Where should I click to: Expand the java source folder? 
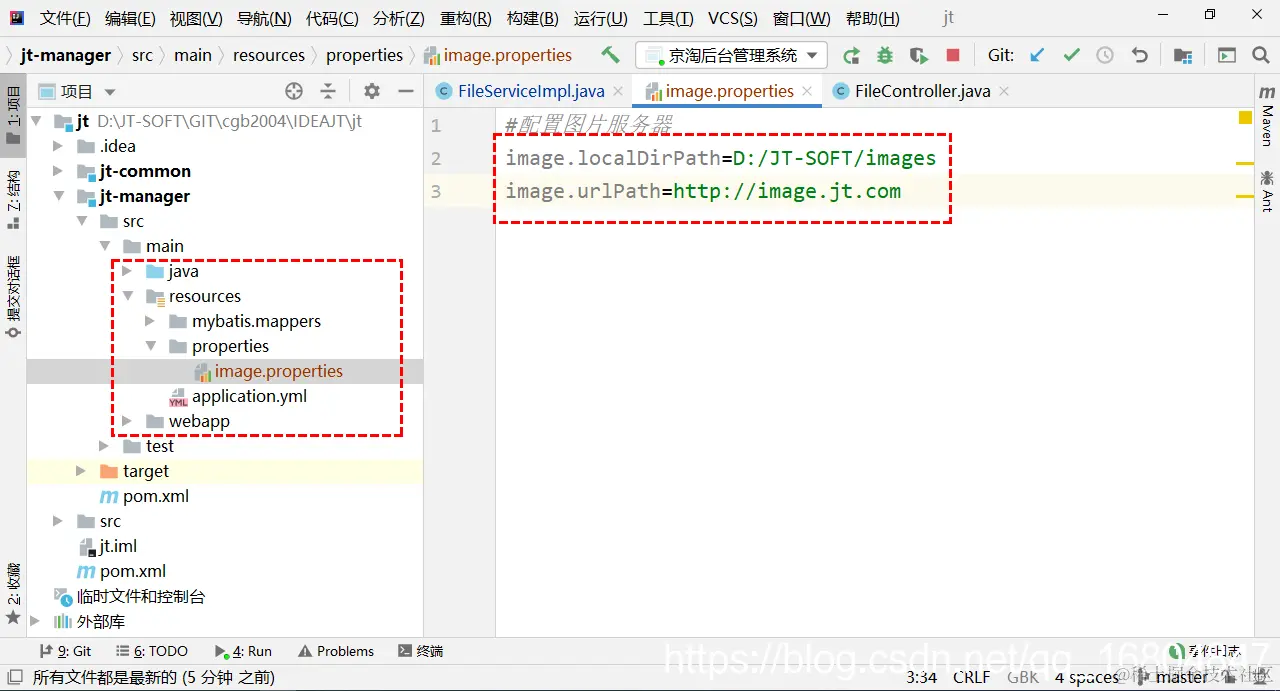pyautogui.click(x=126, y=271)
